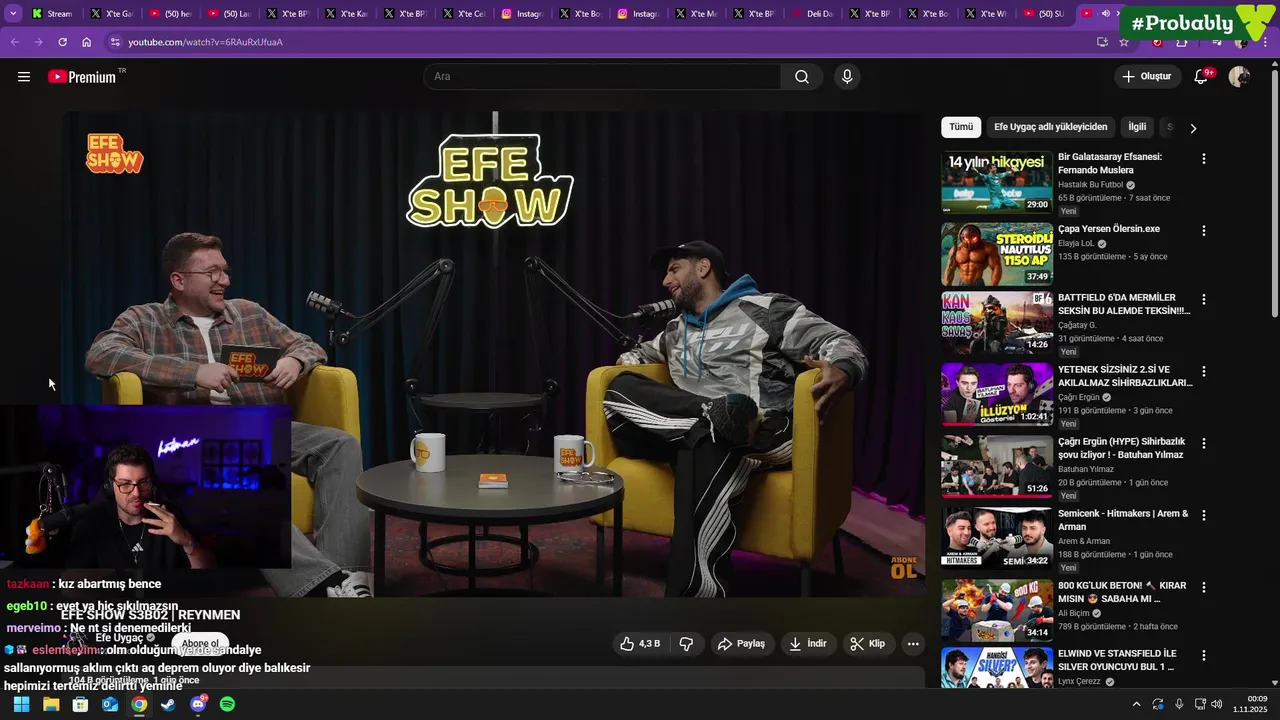1280x720 pixels.
Task: Open ELWIND VE STANSFIELD İLE SILVER video title
Action: point(1117,660)
